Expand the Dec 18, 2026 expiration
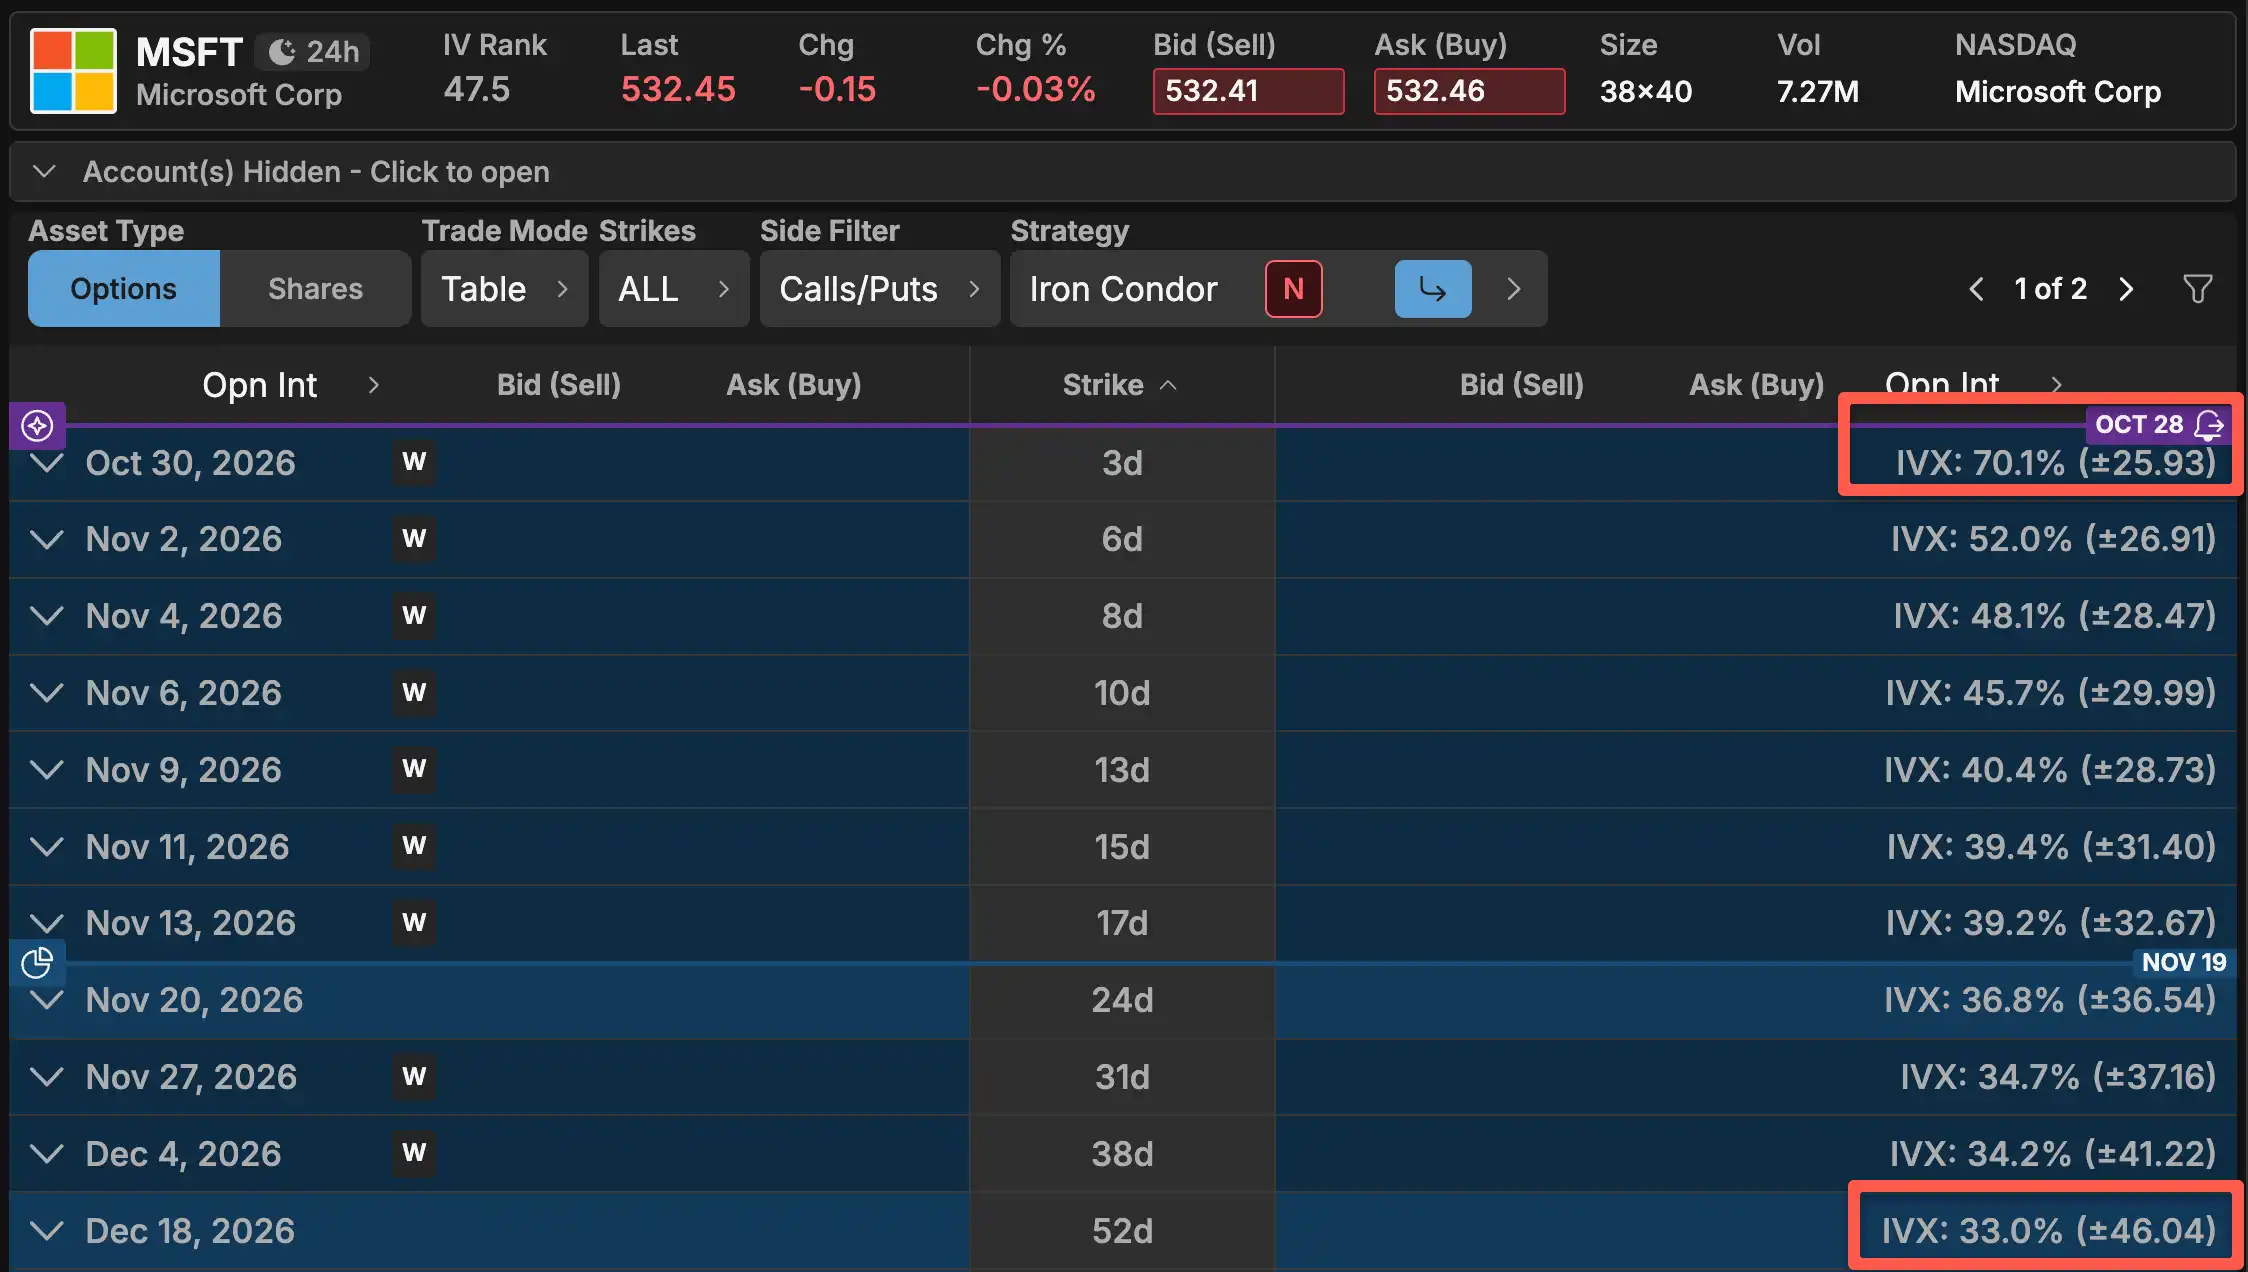The image size is (2248, 1272). (47, 1230)
